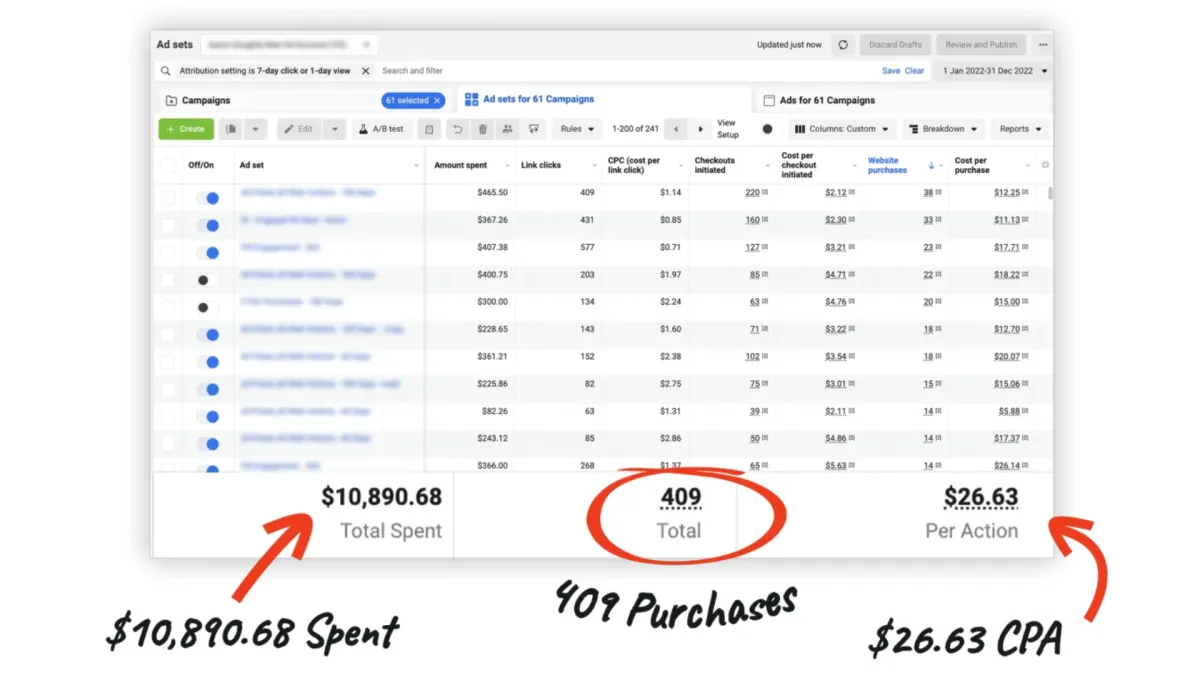Screen dimensions: 1200x675
Task: Click the magnifier search icon
Action: (x=165, y=71)
